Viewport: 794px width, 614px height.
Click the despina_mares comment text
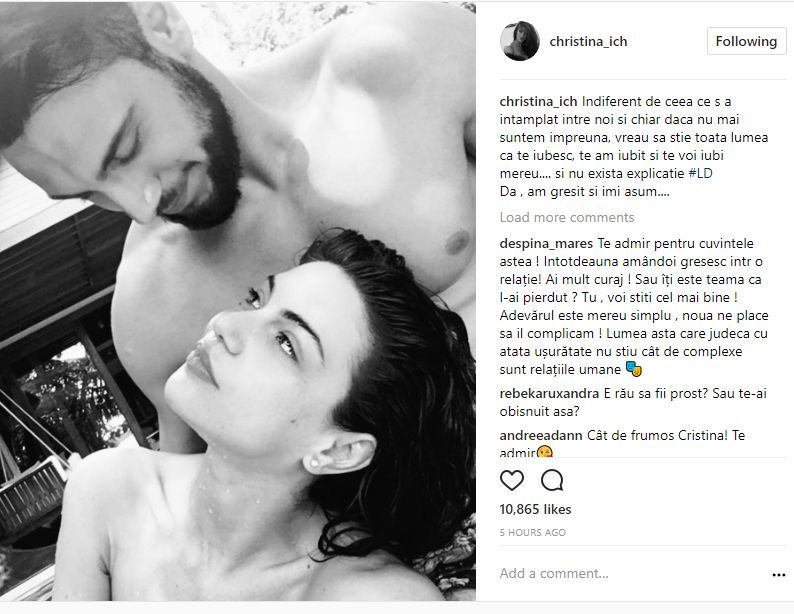[x=634, y=306]
